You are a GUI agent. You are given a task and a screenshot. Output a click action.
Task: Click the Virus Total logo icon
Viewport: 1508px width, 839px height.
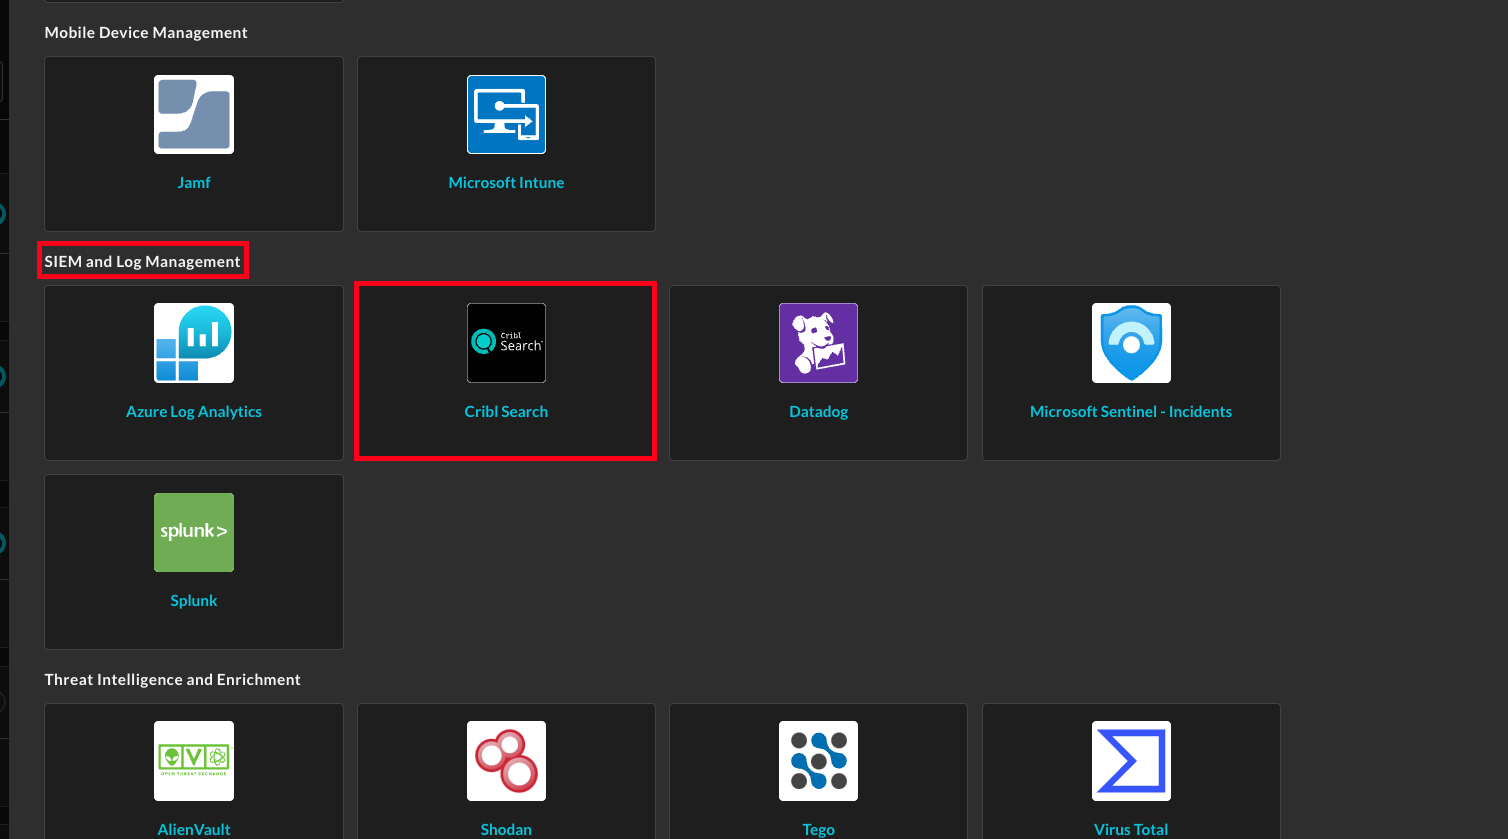(x=1131, y=761)
